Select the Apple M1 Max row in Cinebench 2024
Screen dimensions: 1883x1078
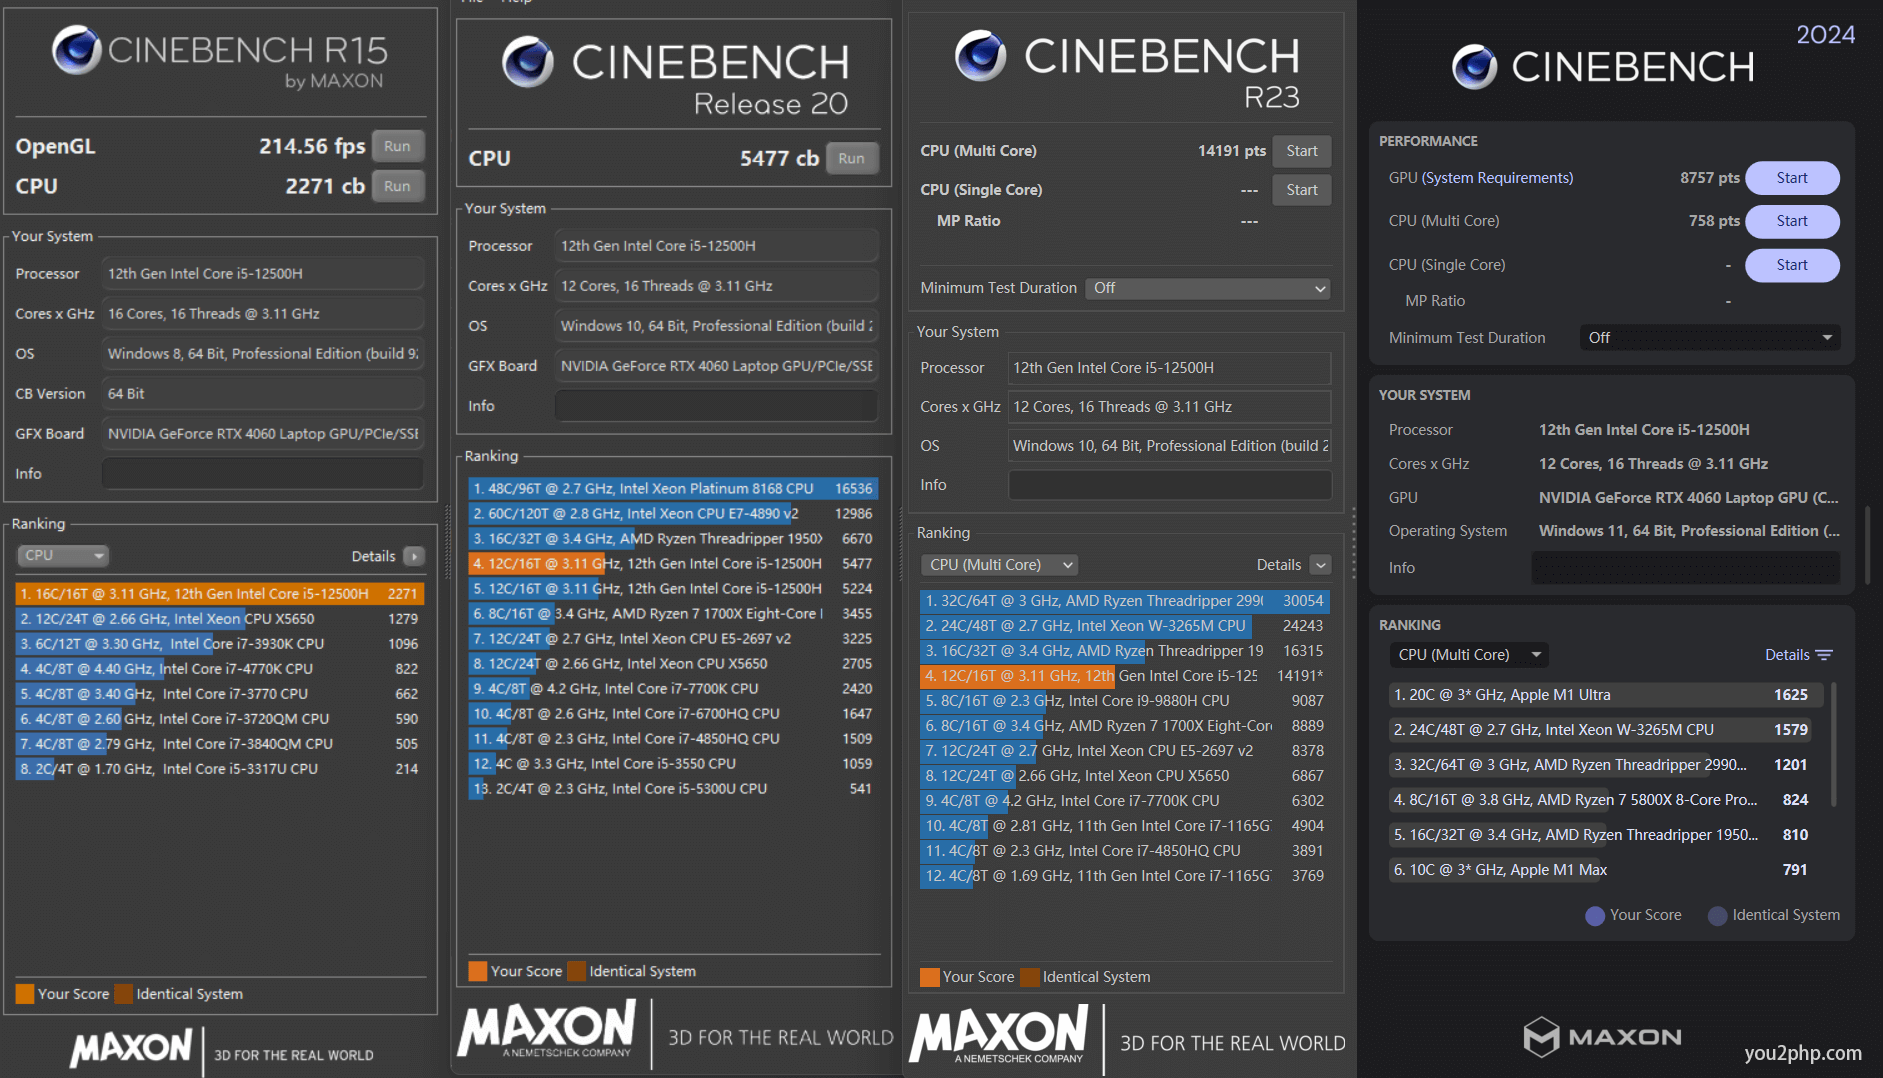1606,870
